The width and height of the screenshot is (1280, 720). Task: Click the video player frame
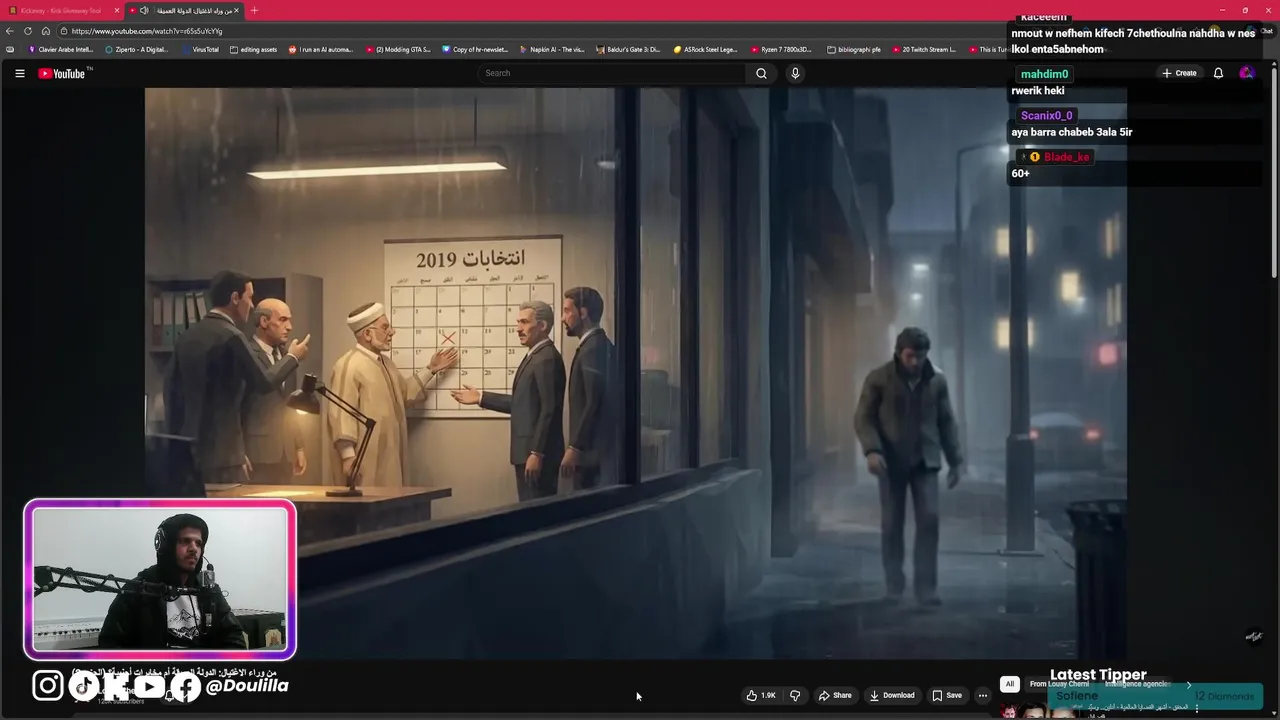tap(636, 373)
